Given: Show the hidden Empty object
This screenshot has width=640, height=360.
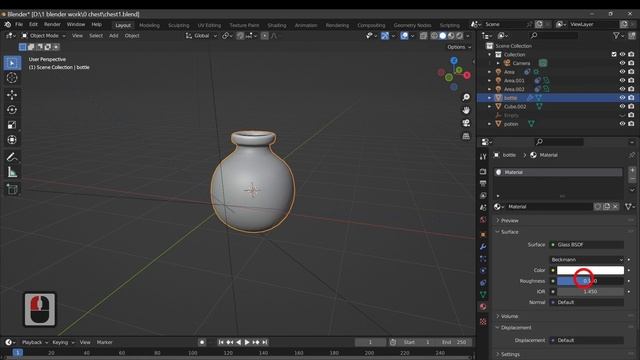Looking at the screenshot, I should point(622,116).
